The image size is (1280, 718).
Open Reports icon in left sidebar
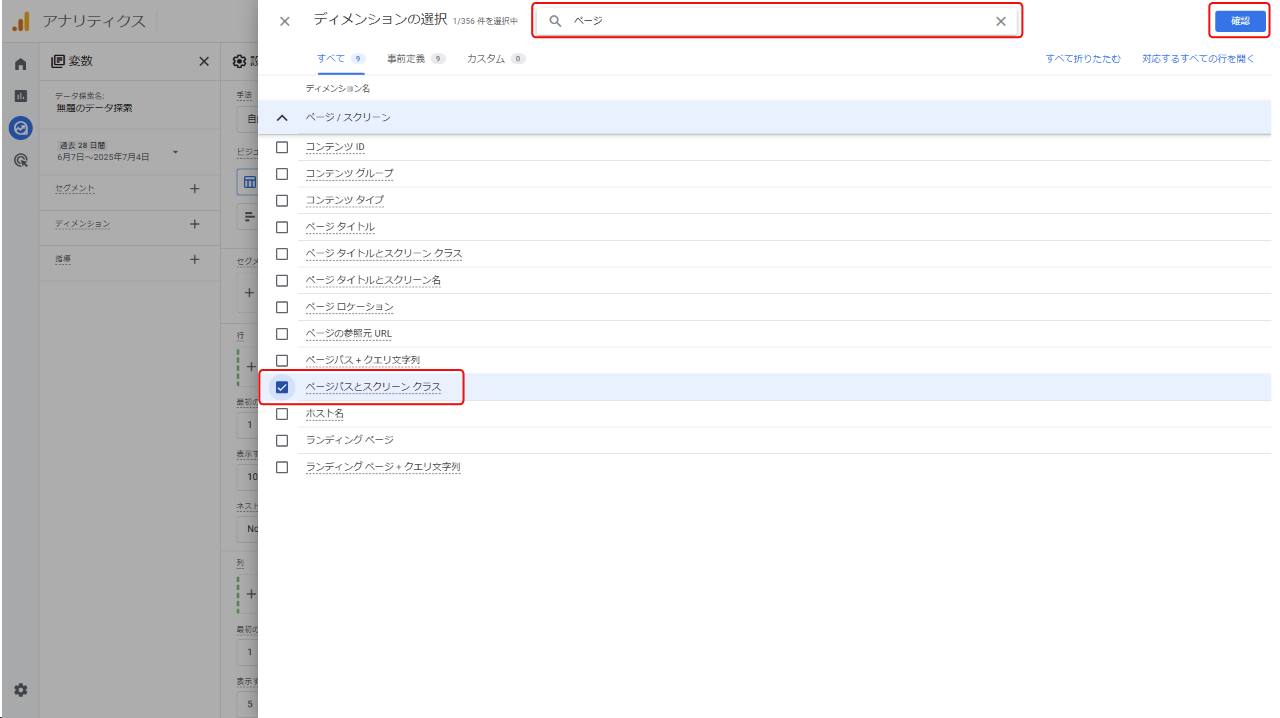coord(20,96)
